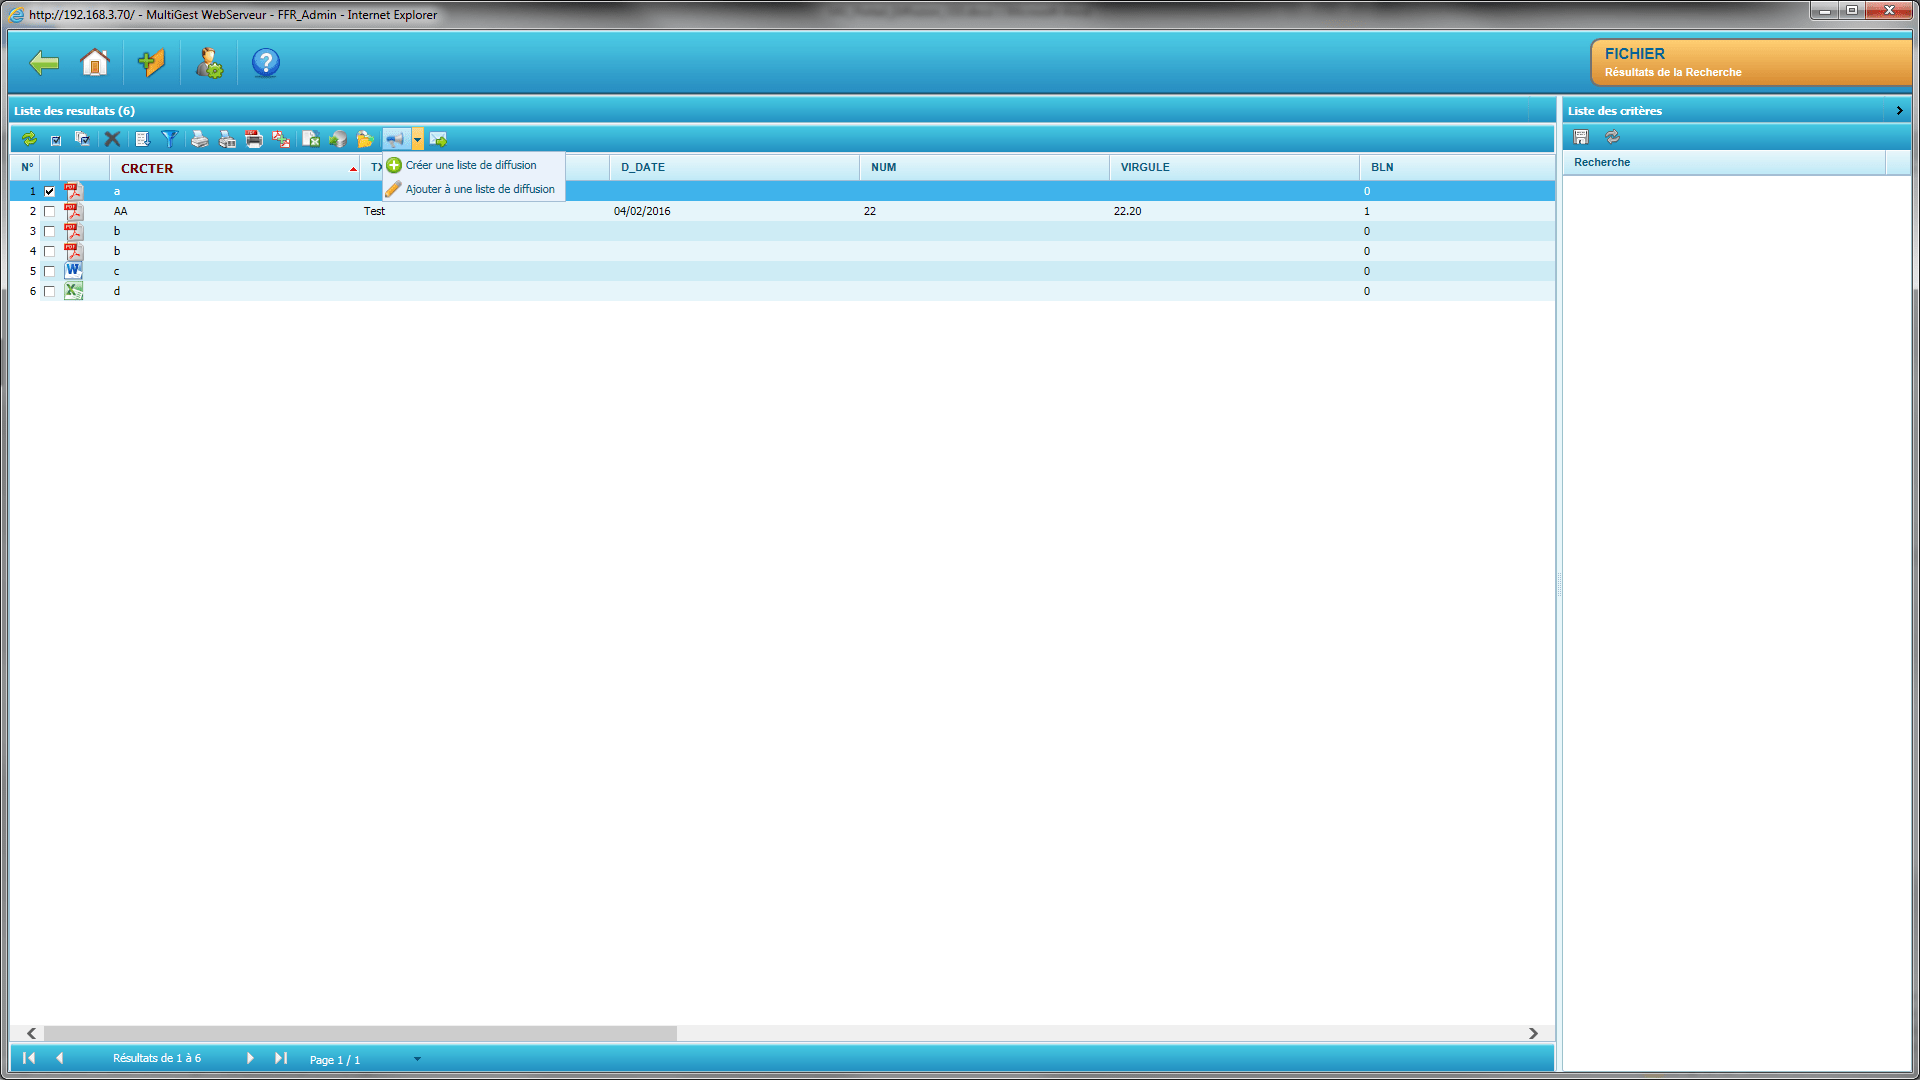The image size is (1920, 1080).
Task: Click the black X delete icon
Action: [x=112, y=139]
